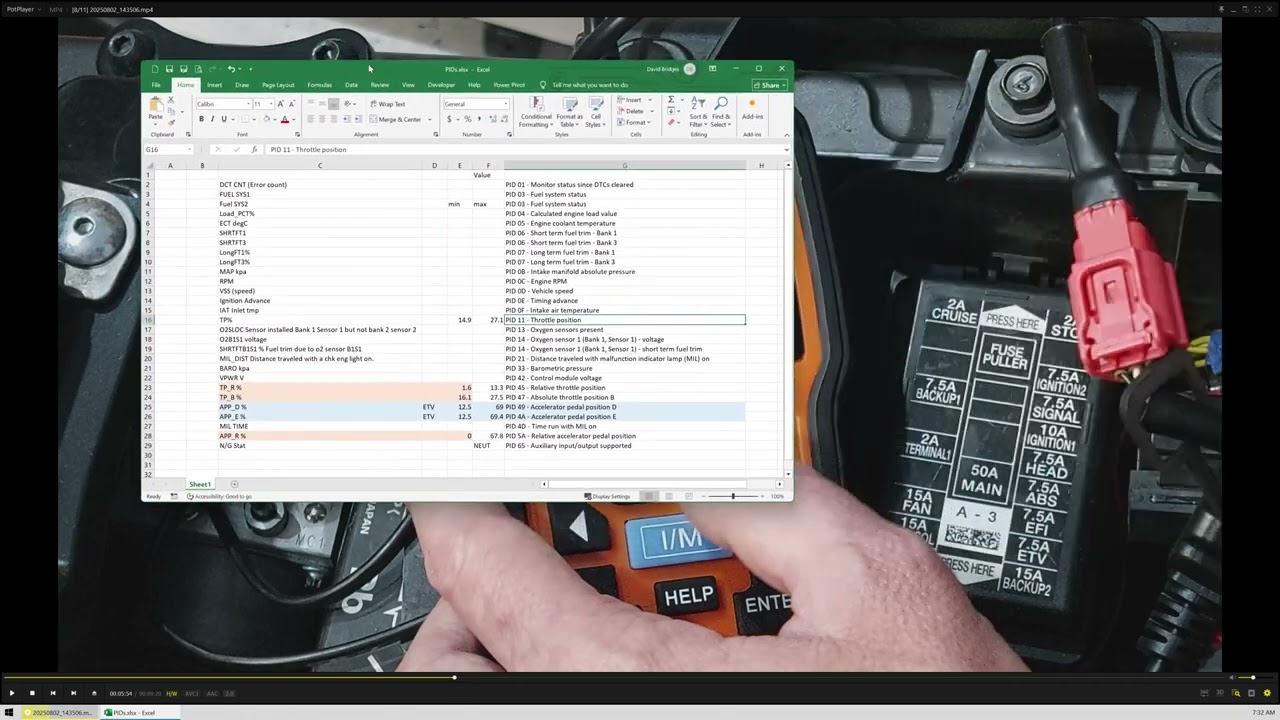Click Accessibility: Good to go status
The width and height of the screenshot is (1280, 720).
[219, 496]
